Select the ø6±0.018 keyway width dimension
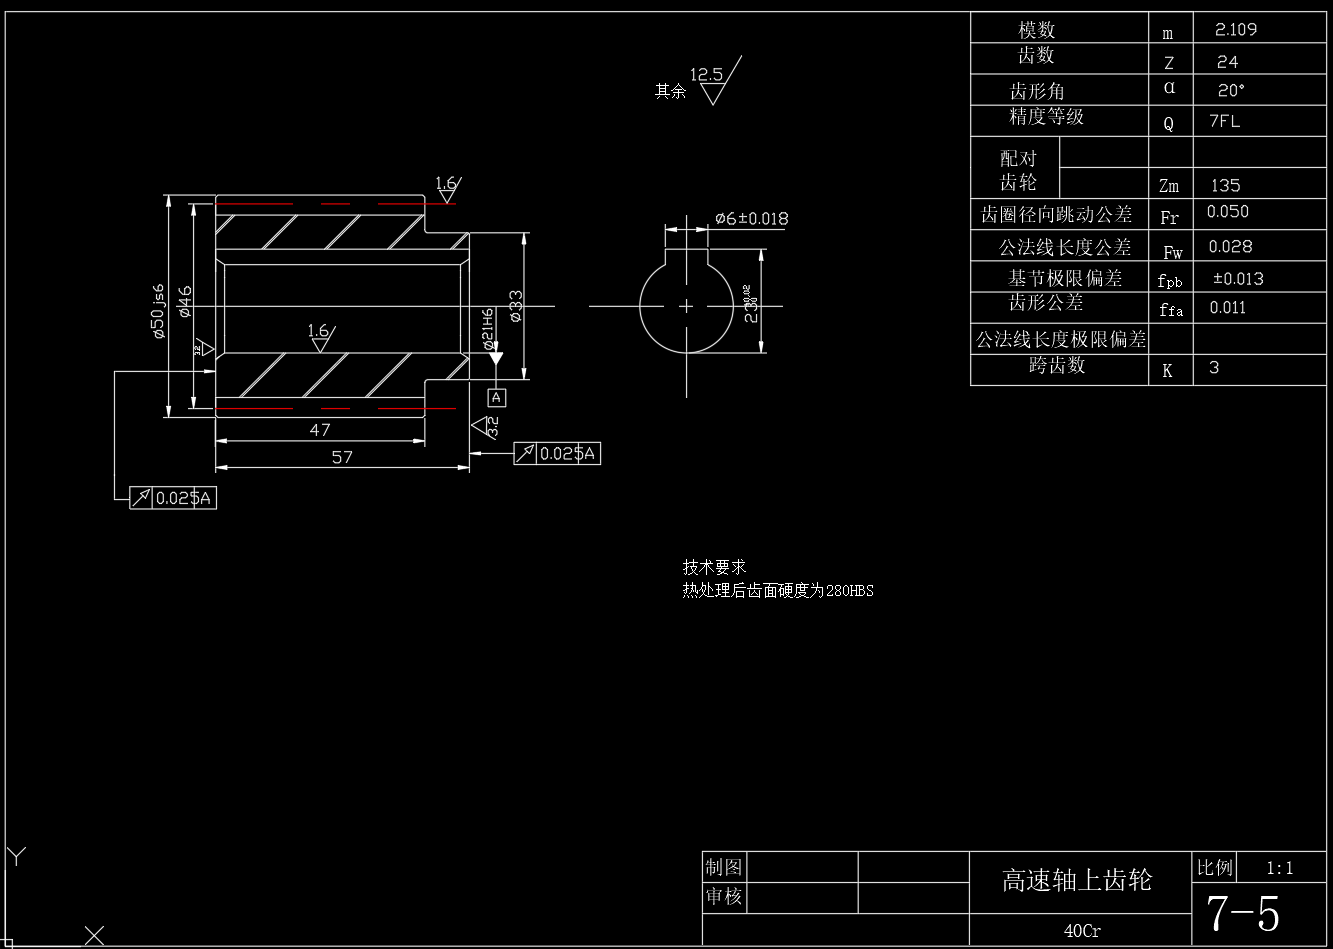 tap(751, 218)
